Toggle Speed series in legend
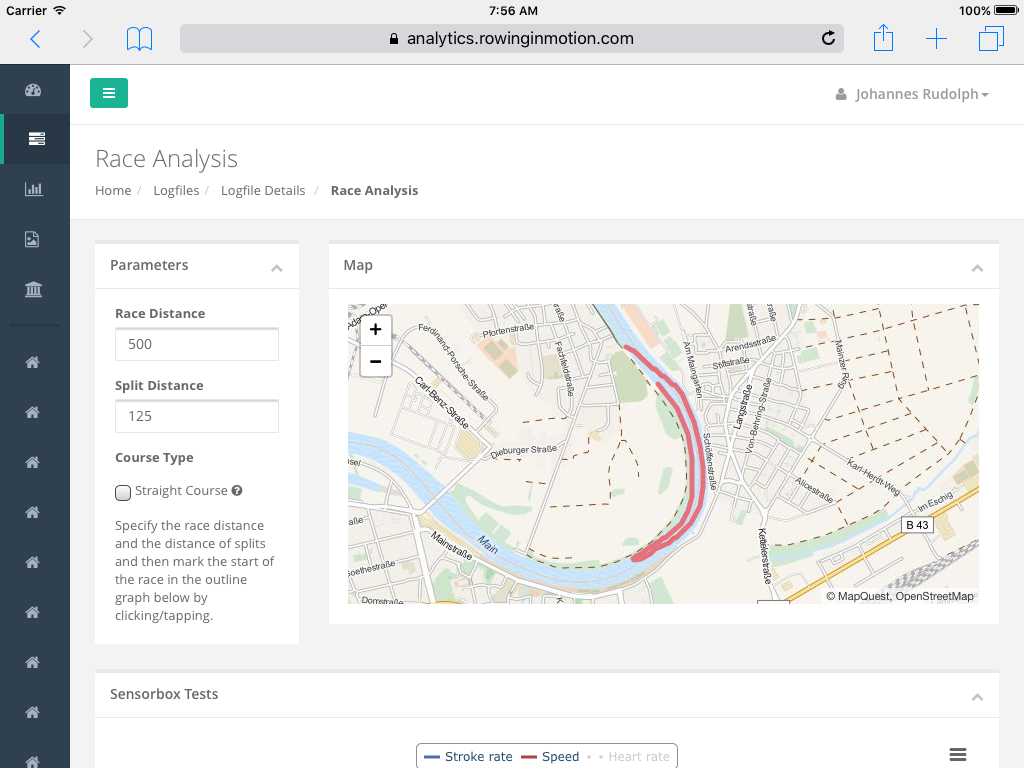The image size is (1024, 768). coord(550,757)
